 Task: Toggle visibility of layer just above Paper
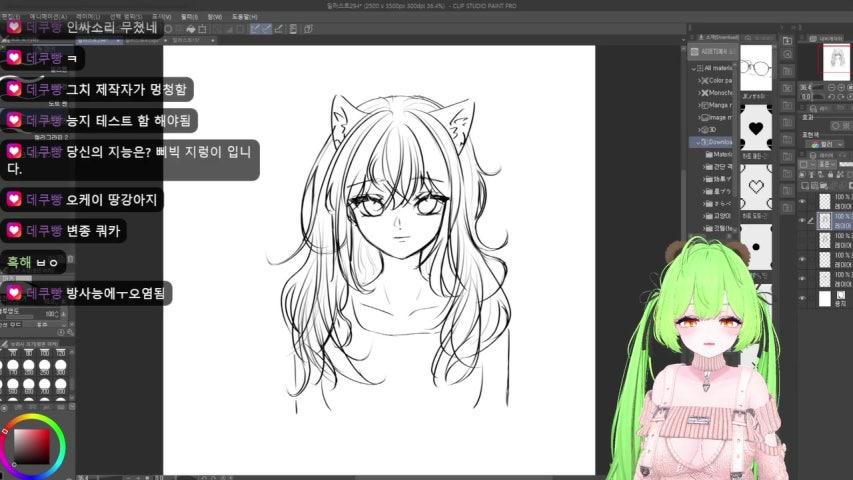tap(802, 279)
